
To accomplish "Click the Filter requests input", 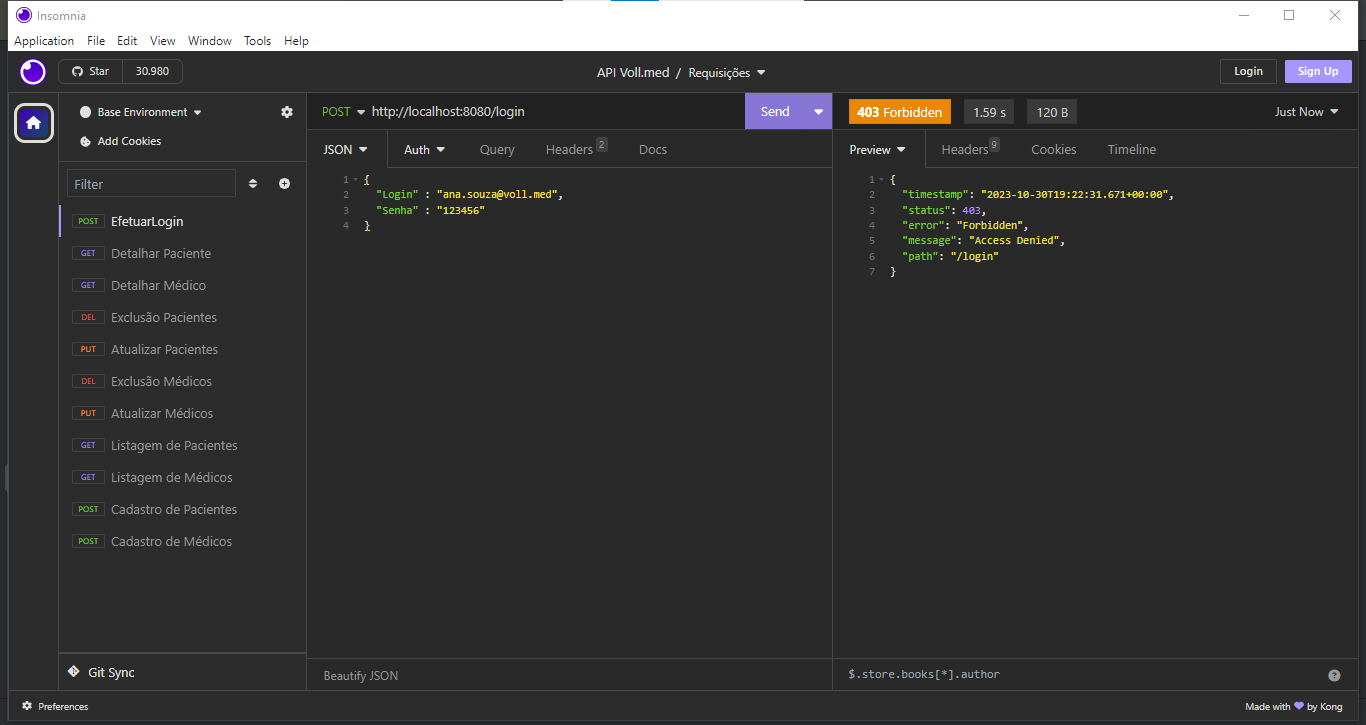I will point(151,184).
